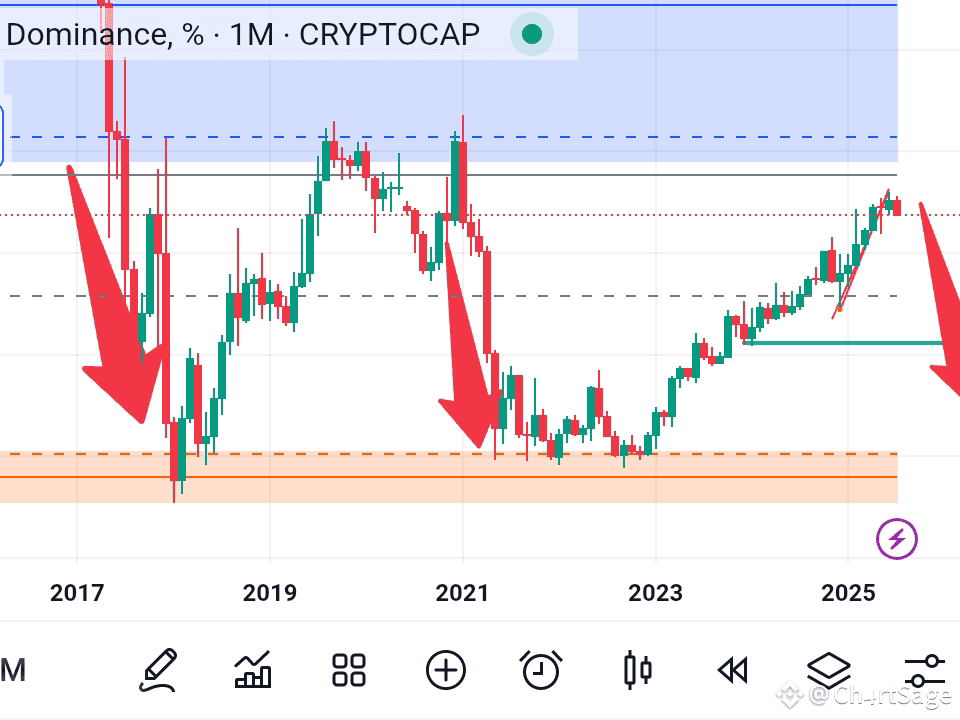Image resolution: width=960 pixels, height=720 pixels.
Task: Open the layout grid of four squares
Action: coord(349,670)
